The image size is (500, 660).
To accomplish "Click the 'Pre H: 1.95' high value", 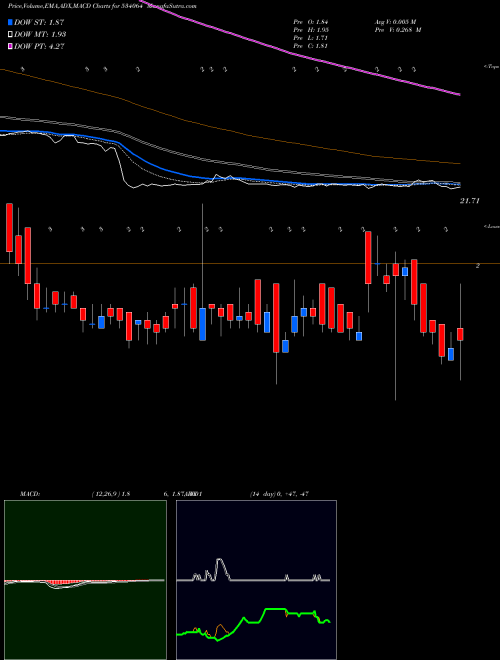I will point(311,30).
